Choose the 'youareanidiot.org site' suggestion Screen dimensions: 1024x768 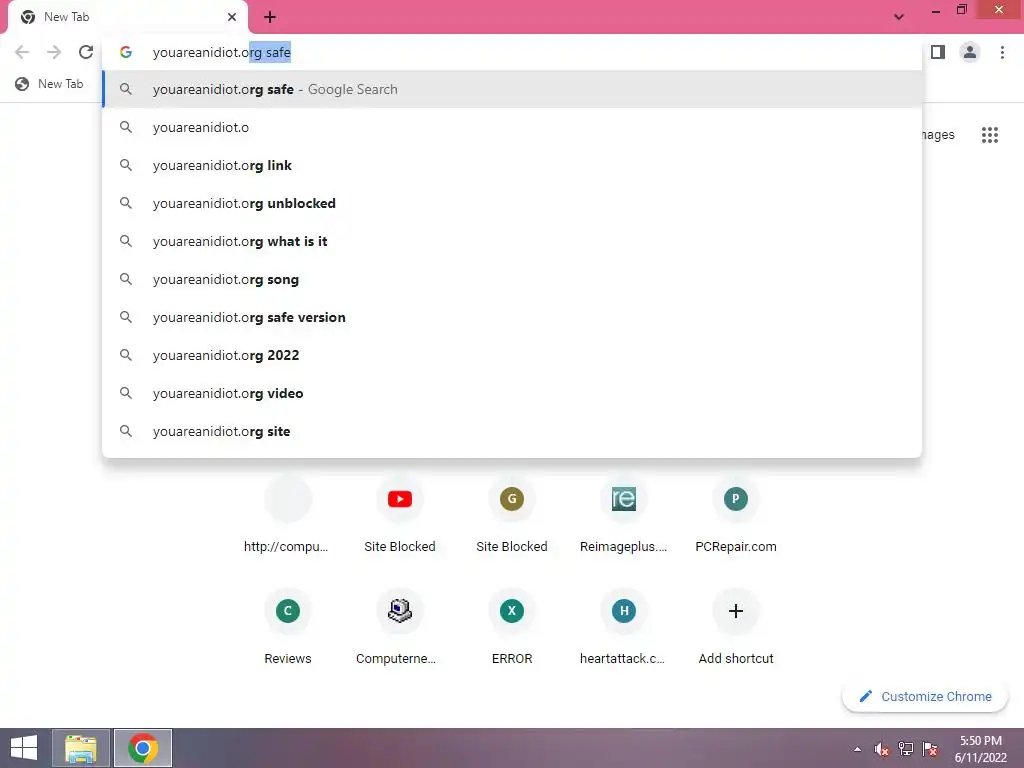coord(512,431)
